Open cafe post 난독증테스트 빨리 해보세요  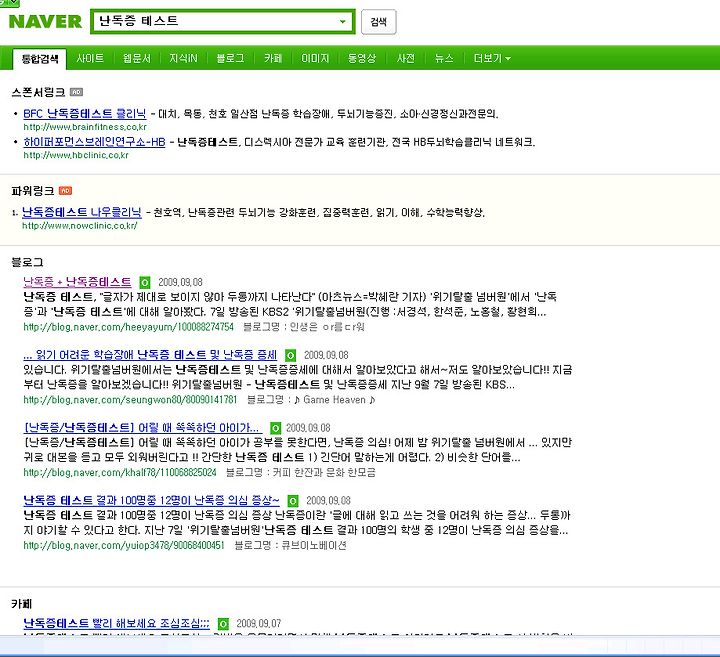pos(116,623)
